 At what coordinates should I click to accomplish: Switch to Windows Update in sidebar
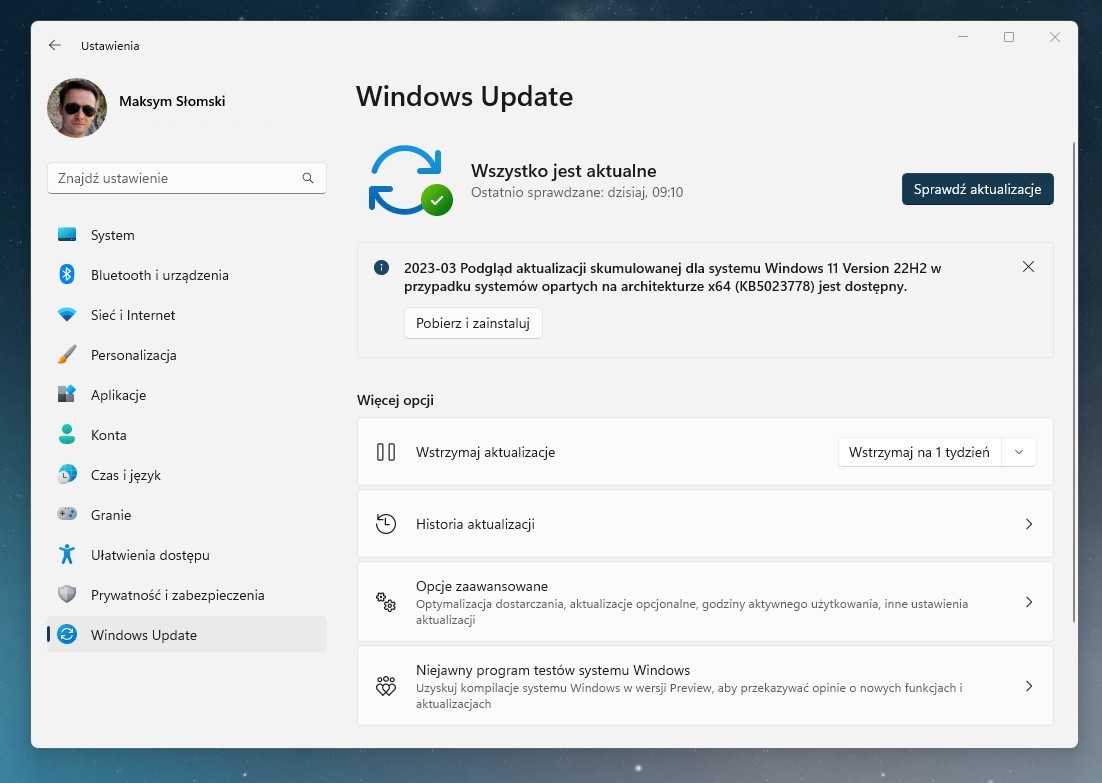[143, 634]
